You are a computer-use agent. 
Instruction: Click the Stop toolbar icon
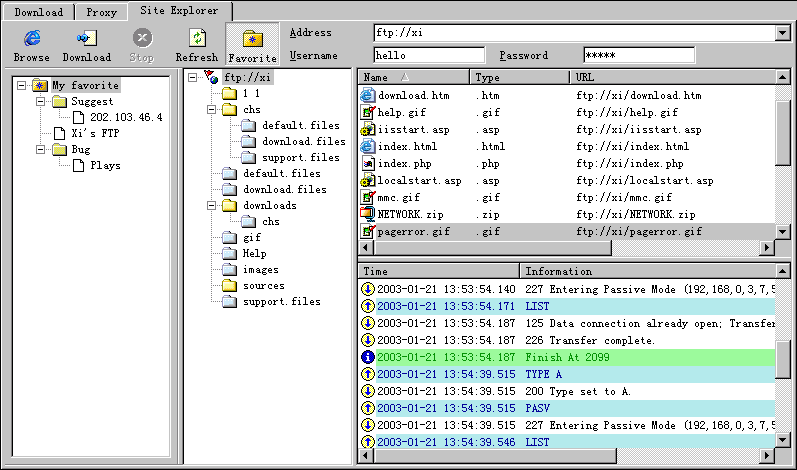coord(142,38)
